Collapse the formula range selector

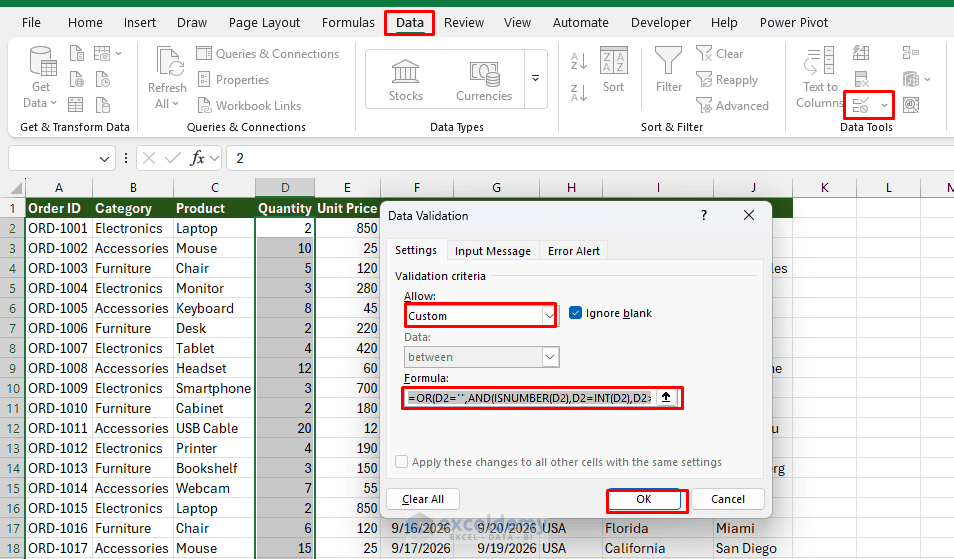666,397
